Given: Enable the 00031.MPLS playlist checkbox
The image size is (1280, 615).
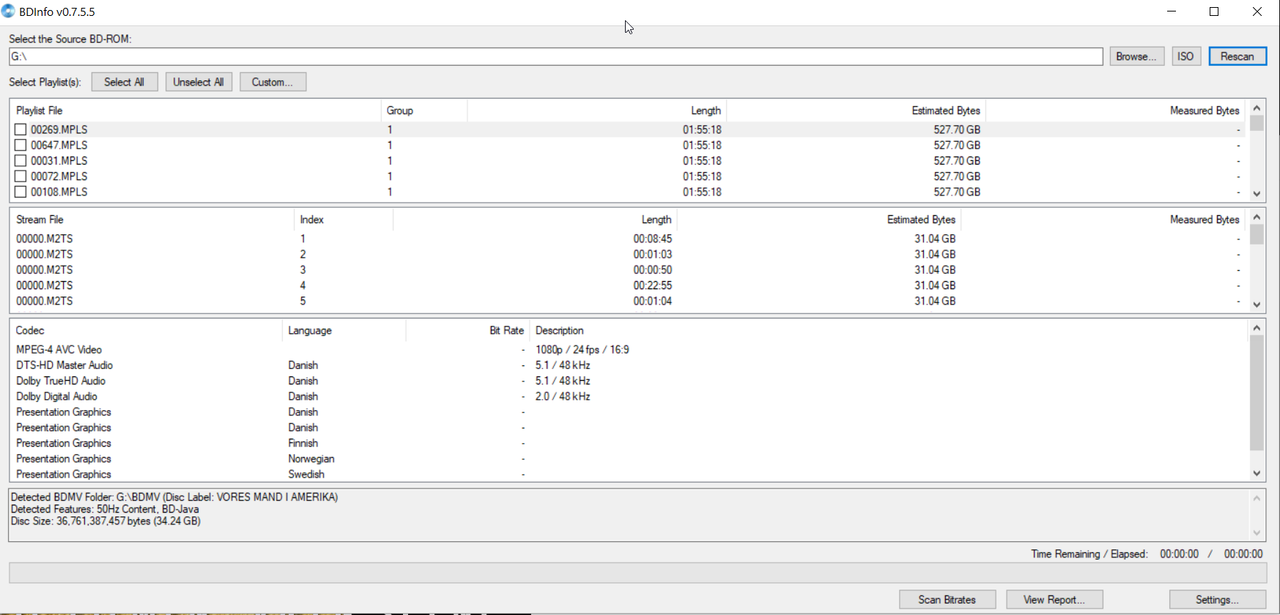Looking at the screenshot, I should [x=20, y=161].
